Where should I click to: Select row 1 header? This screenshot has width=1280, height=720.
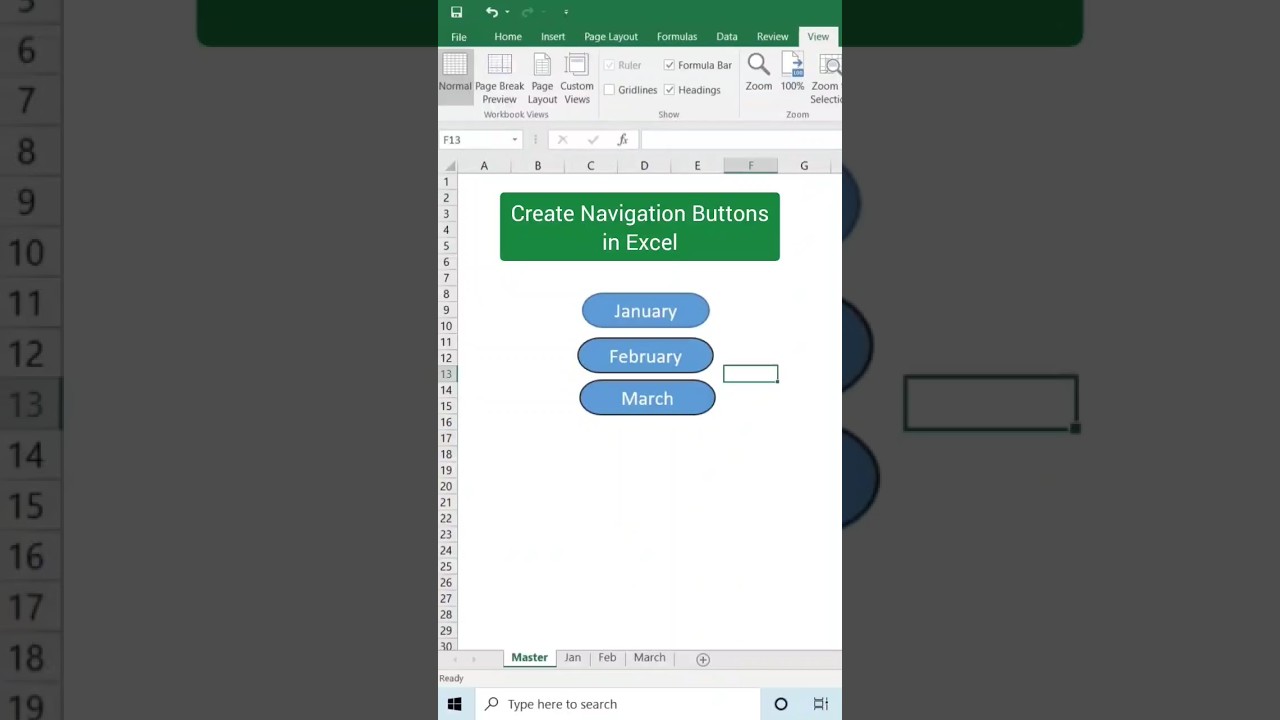[x=447, y=182]
